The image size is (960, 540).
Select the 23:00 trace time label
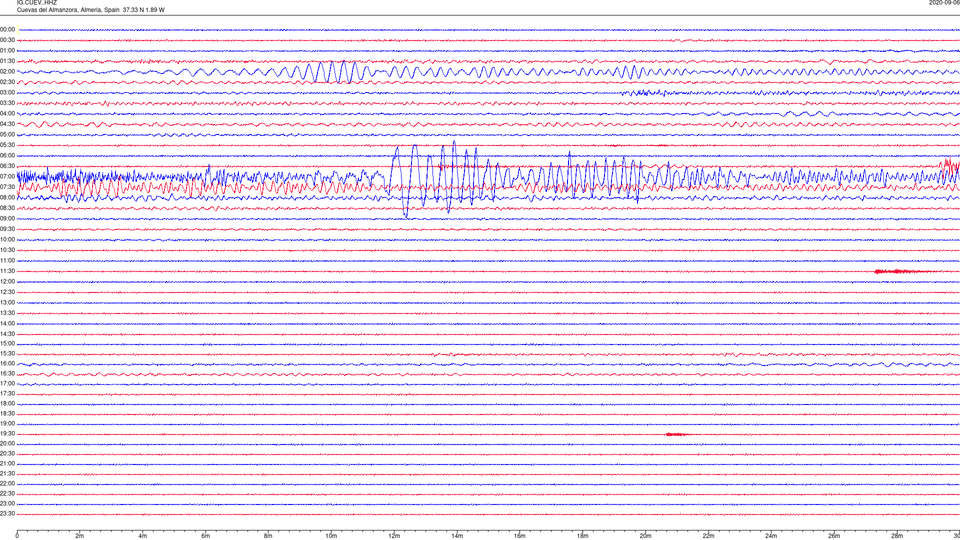[x=8, y=504]
